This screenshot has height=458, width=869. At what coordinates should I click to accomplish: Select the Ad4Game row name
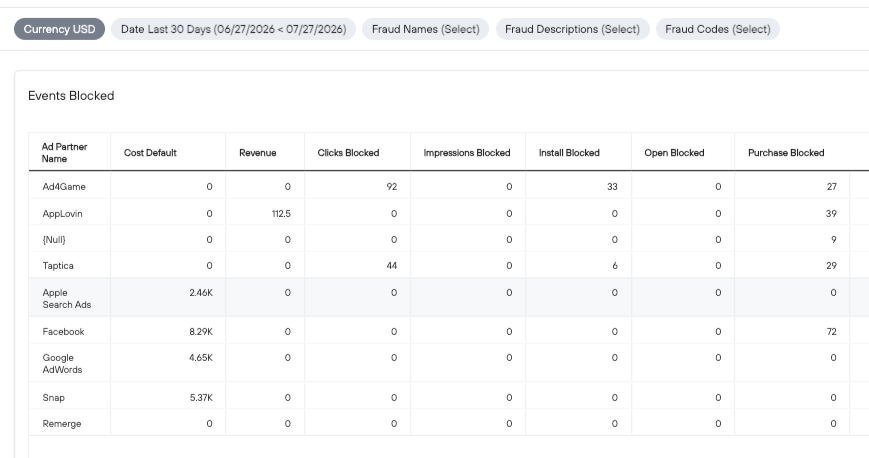[64, 187]
